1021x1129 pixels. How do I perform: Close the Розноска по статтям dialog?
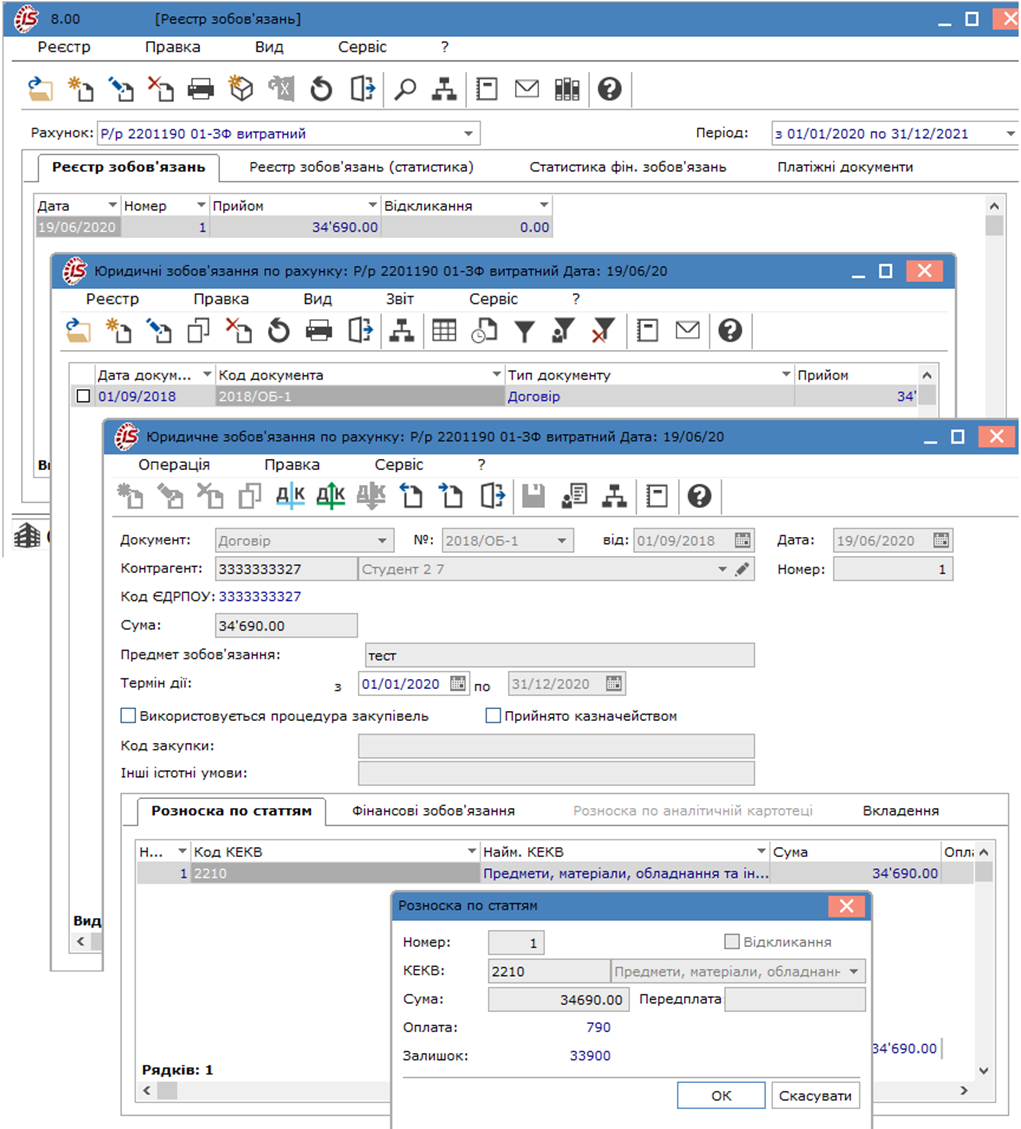point(846,906)
